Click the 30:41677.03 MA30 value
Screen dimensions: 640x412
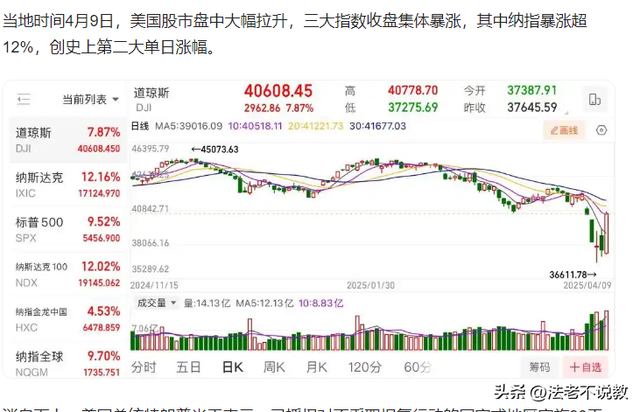(378, 126)
